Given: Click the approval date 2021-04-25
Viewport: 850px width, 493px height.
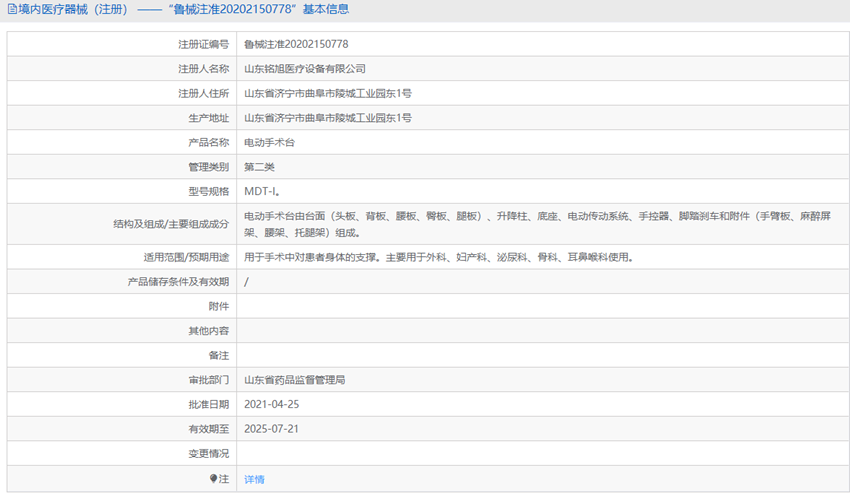Looking at the screenshot, I should click(272, 404).
